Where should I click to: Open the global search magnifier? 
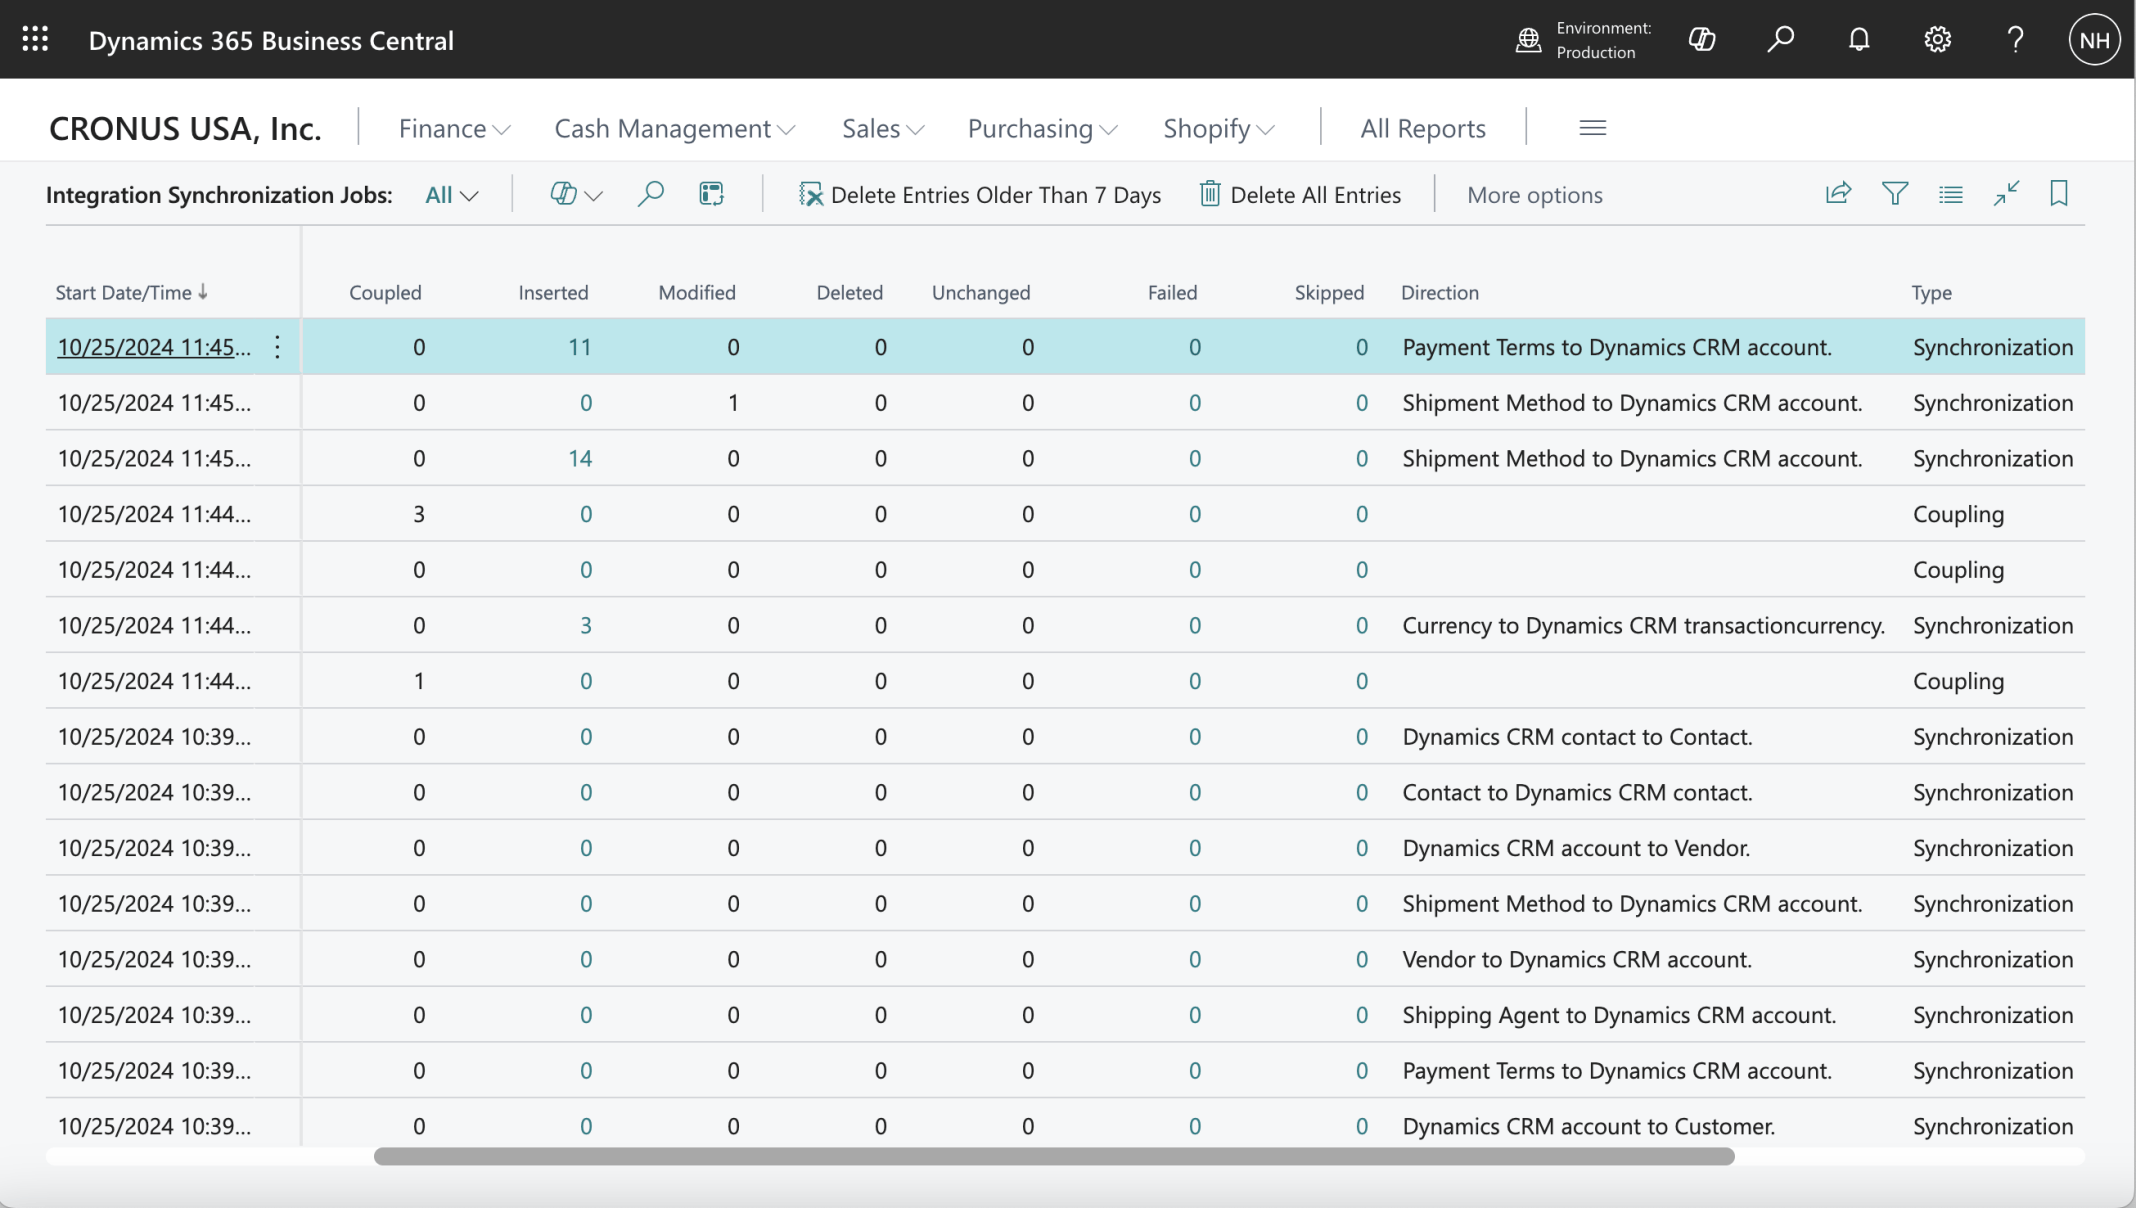pos(1780,39)
